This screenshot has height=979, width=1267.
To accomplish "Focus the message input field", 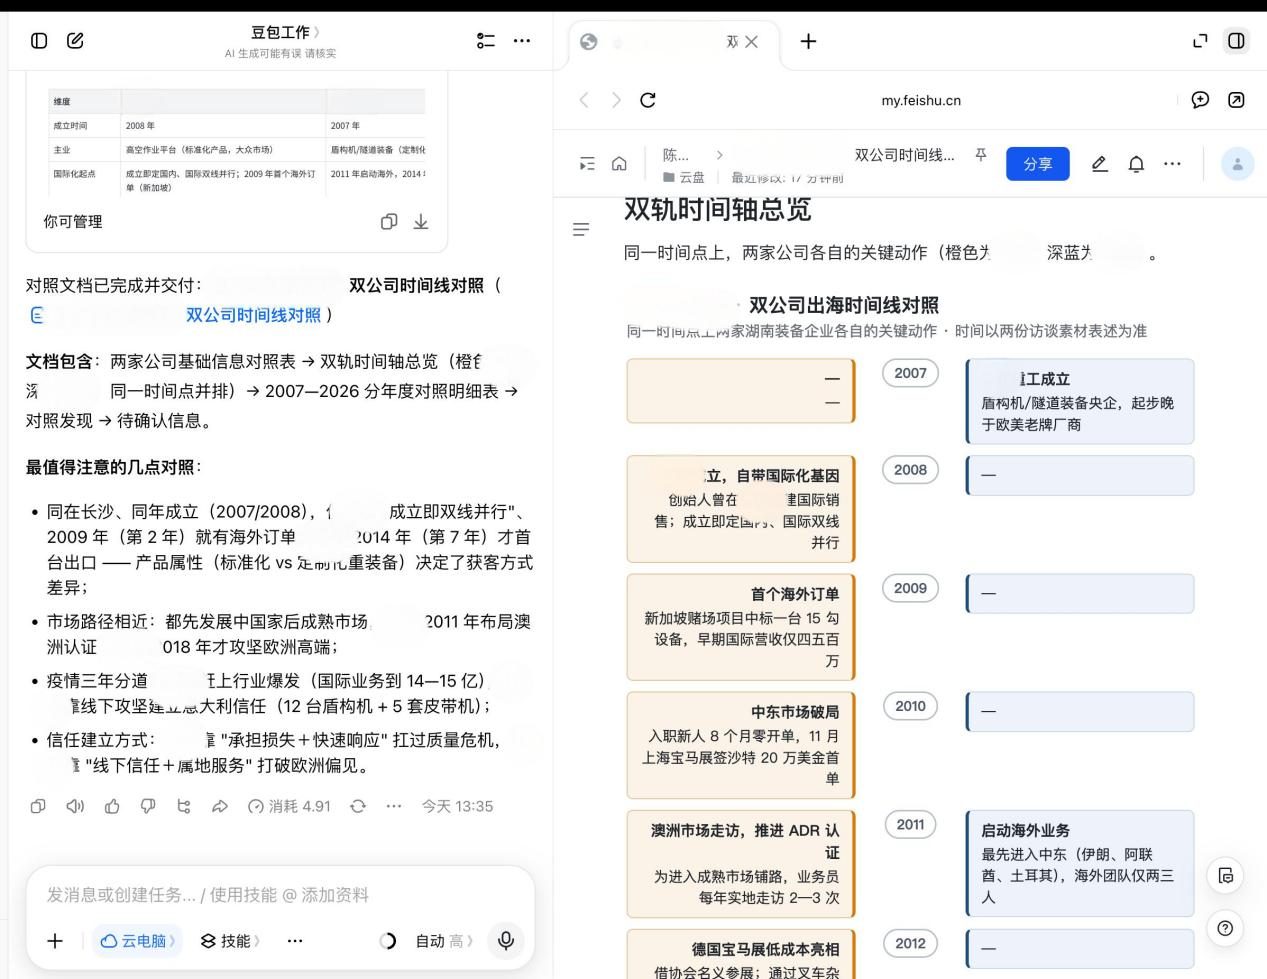I will 280,895.
